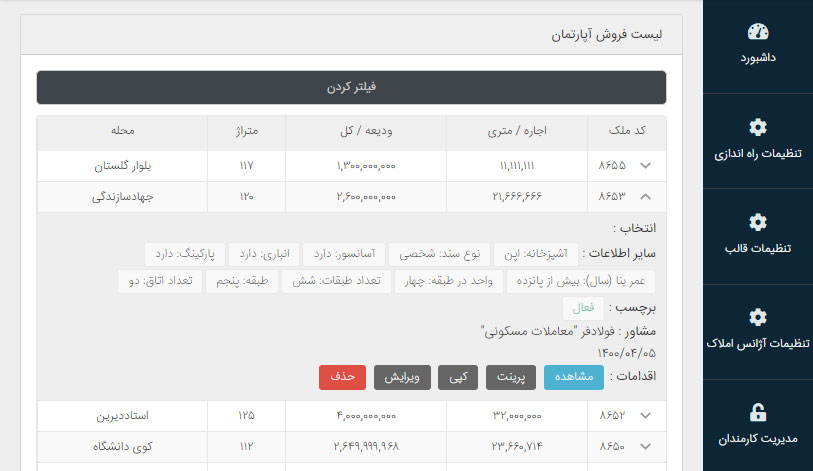This screenshot has height=471, width=813.
Task: Click the واحد در طبقه: چهار tag
Action: click(448, 282)
